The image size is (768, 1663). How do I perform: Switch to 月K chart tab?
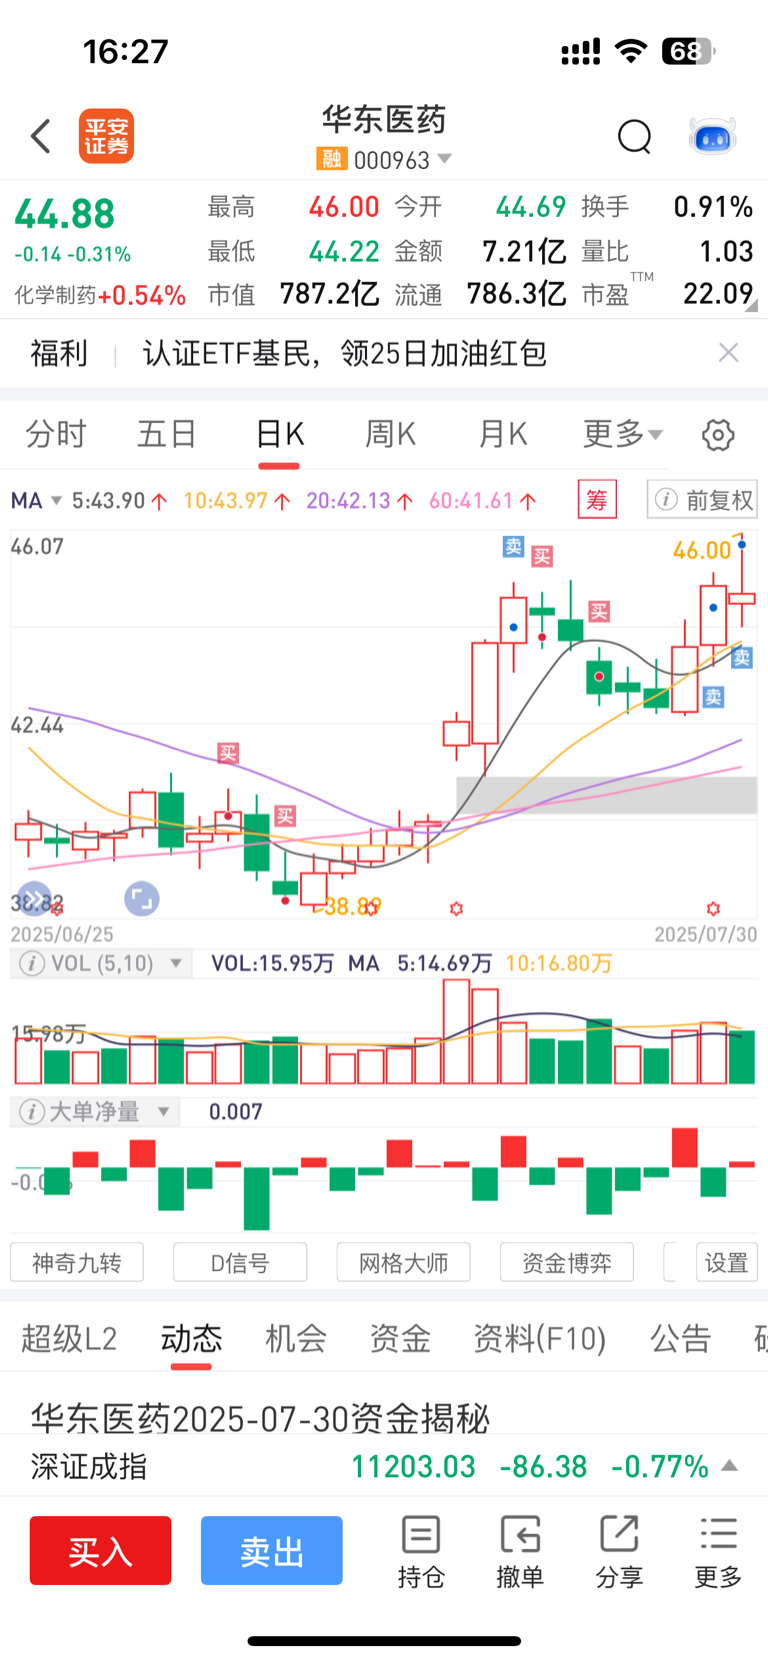click(x=502, y=434)
